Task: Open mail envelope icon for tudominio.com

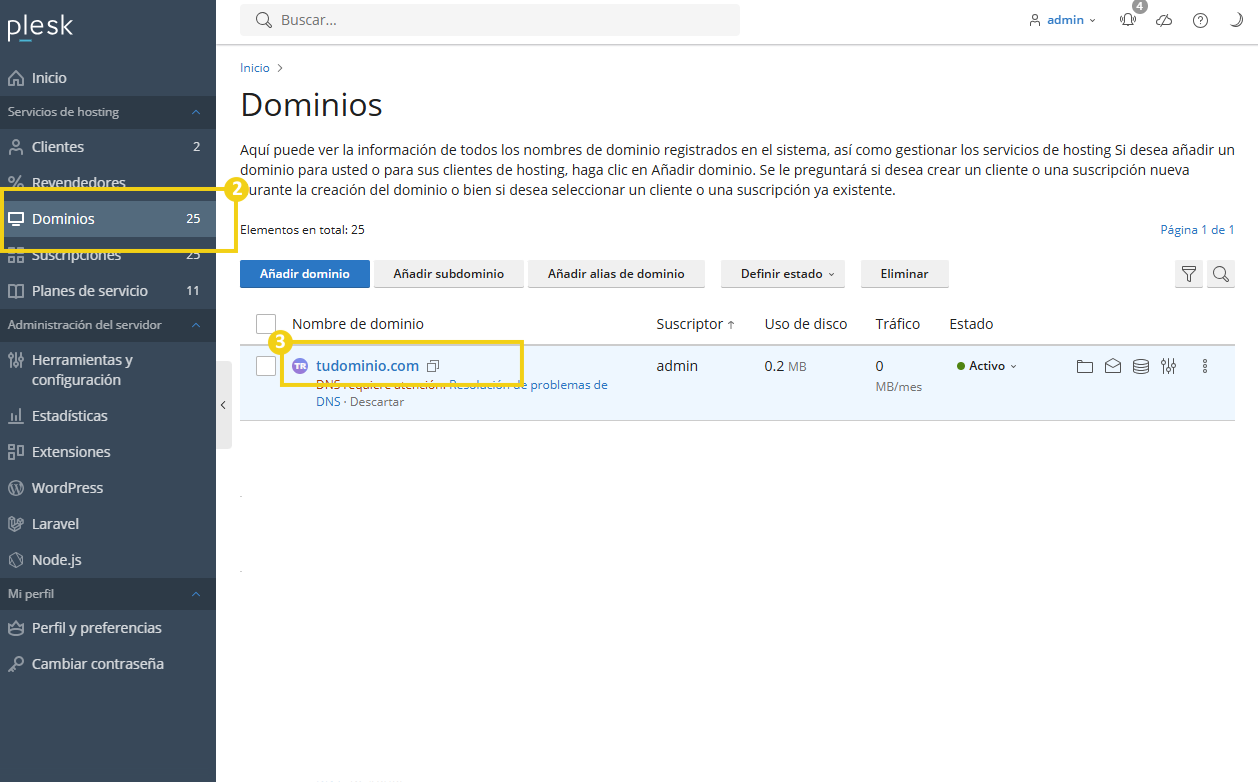Action: (x=1113, y=366)
